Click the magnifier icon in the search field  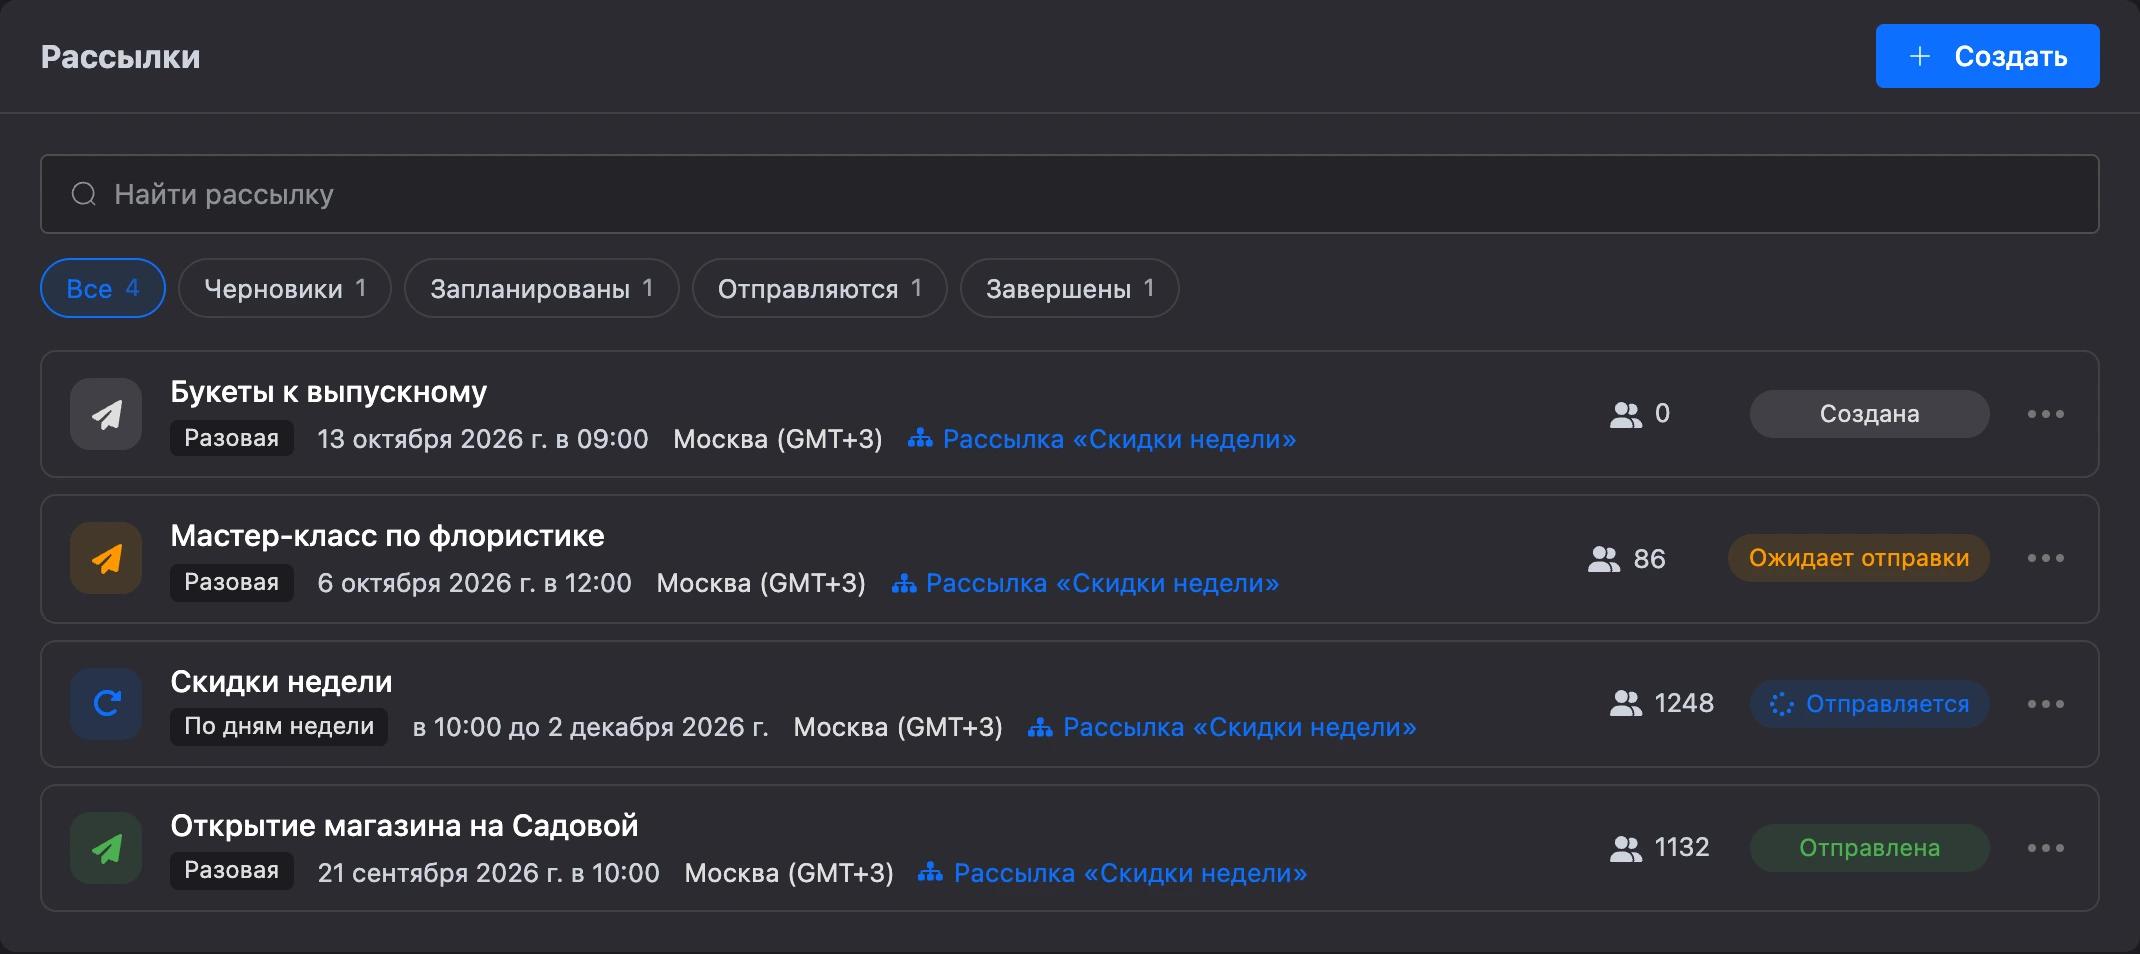[84, 194]
